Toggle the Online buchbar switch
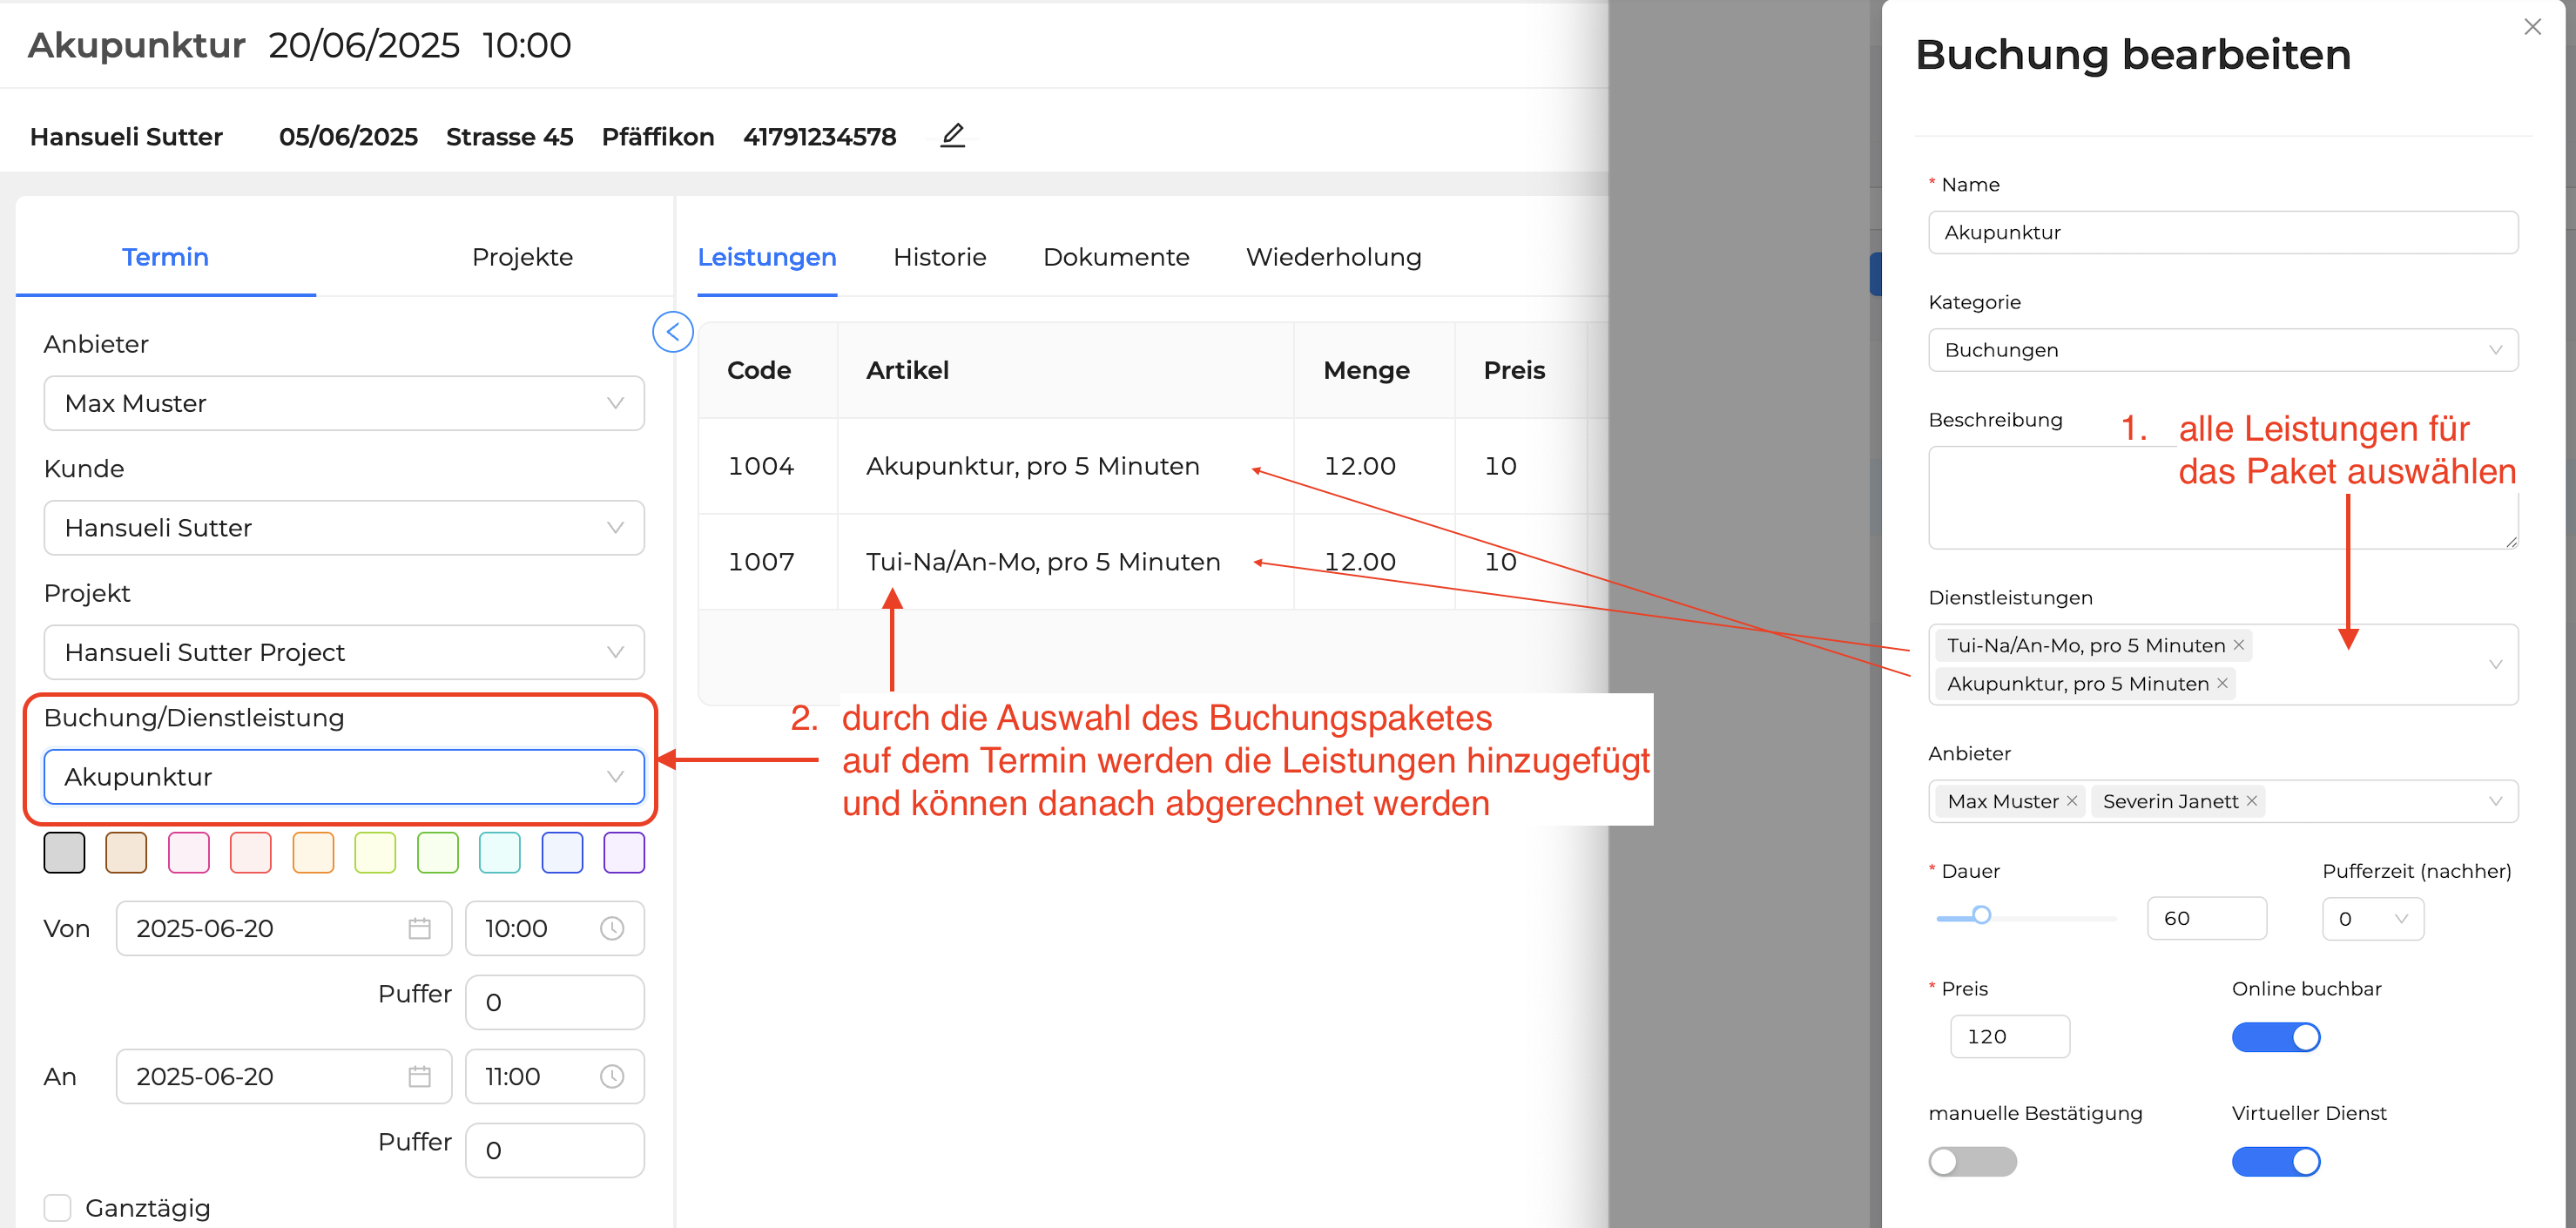 click(2275, 1037)
